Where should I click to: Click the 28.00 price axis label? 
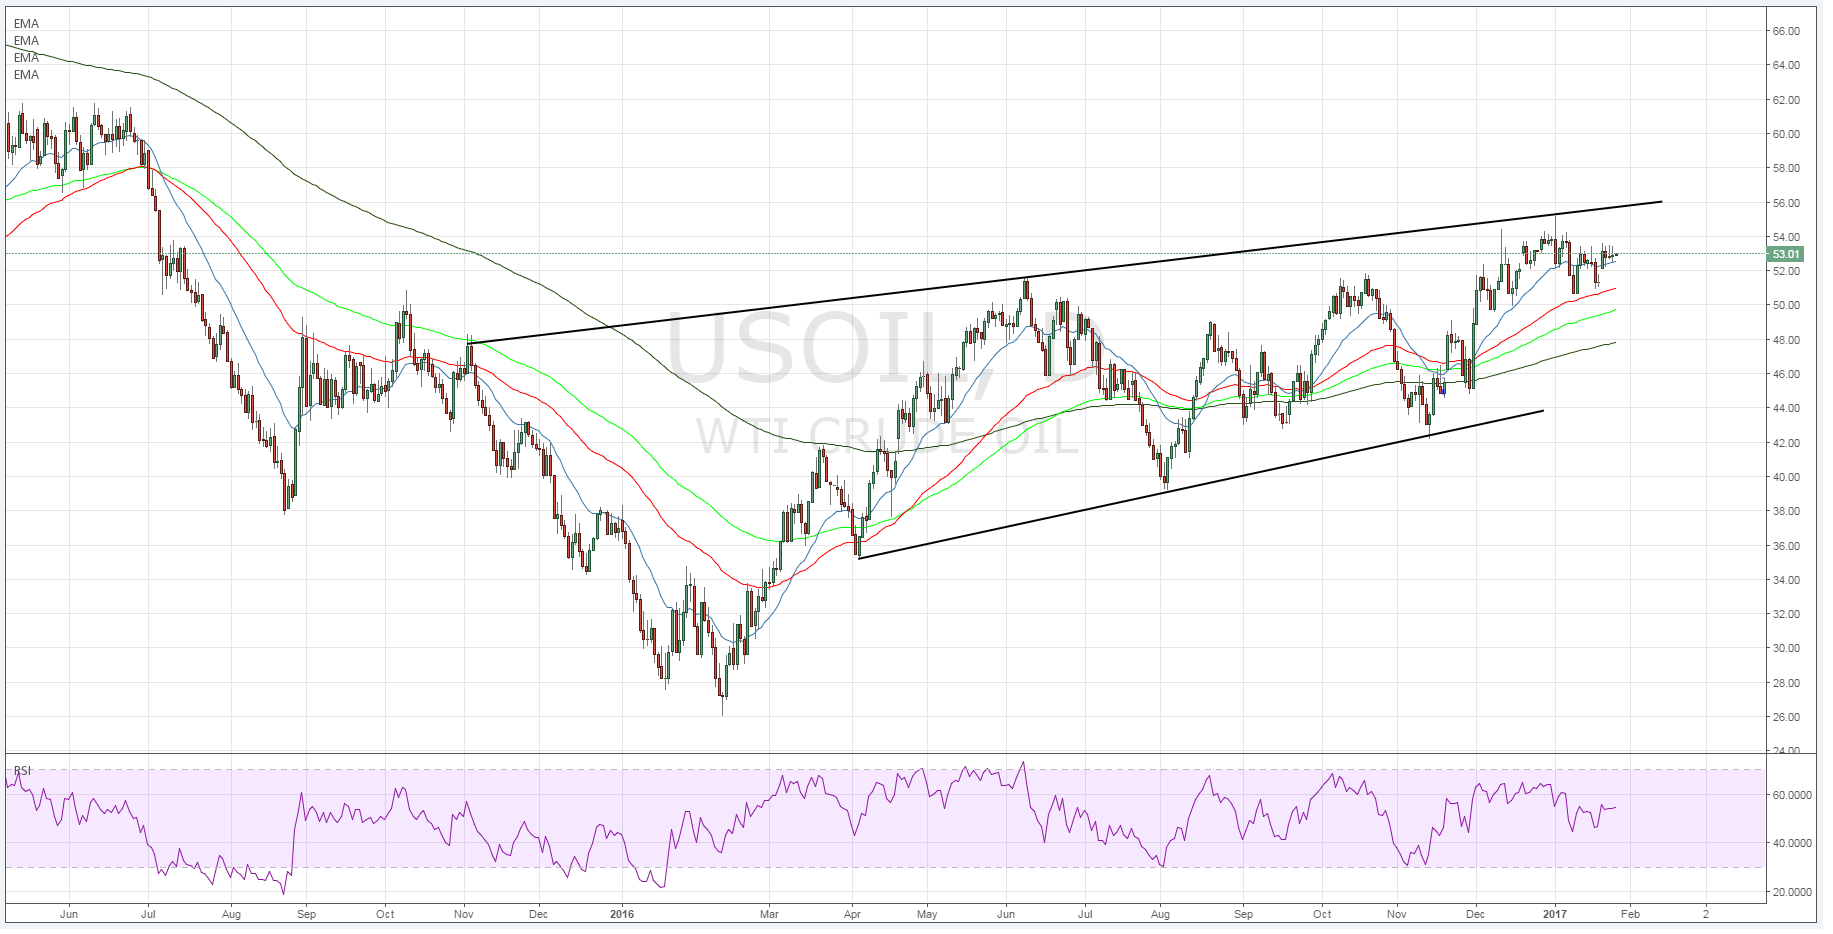point(1786,683)
